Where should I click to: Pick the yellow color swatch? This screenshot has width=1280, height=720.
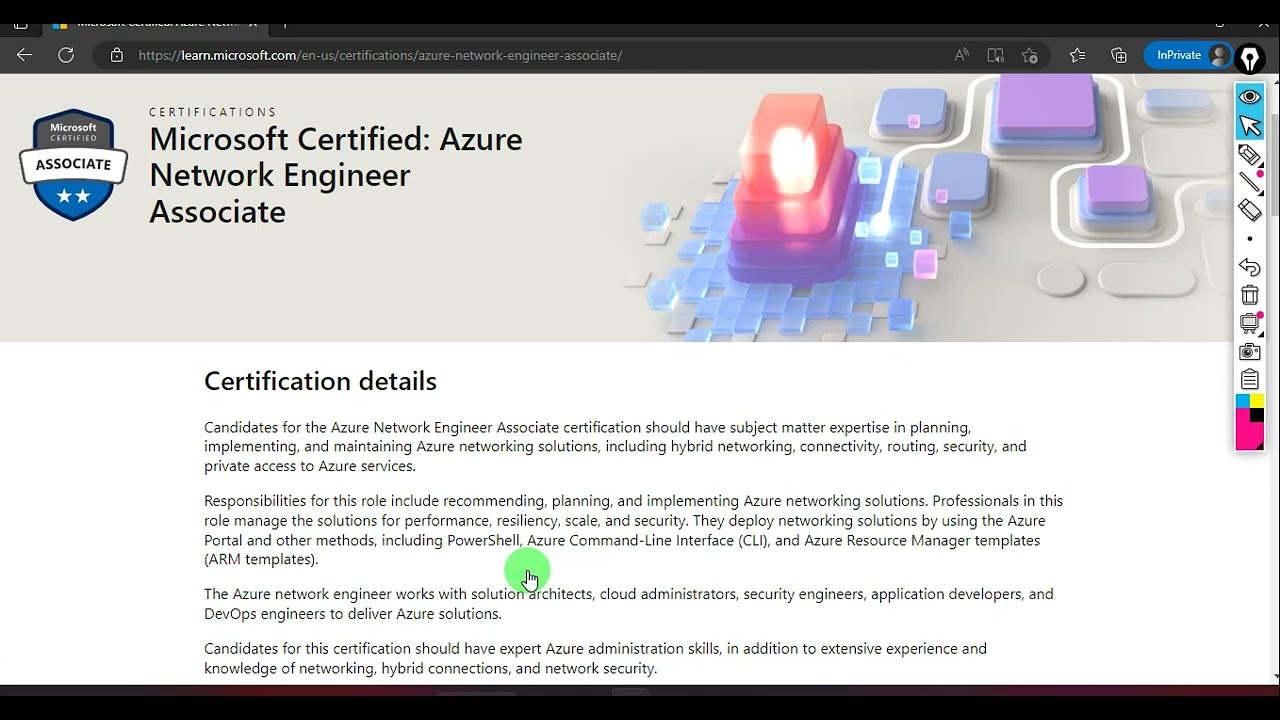tap(1257, 401)
